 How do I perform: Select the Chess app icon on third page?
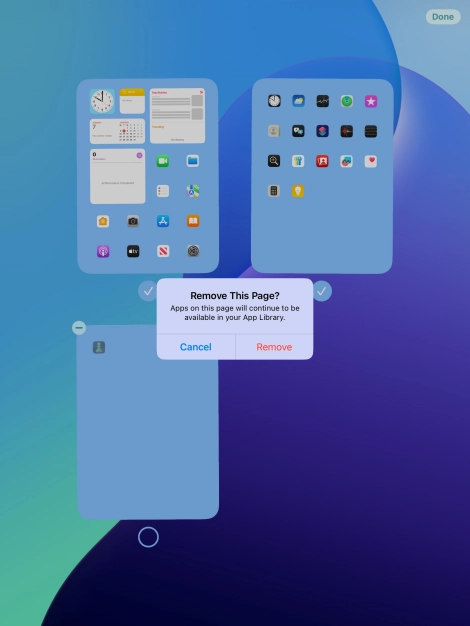pyautogui.click(x=99, y=347)
